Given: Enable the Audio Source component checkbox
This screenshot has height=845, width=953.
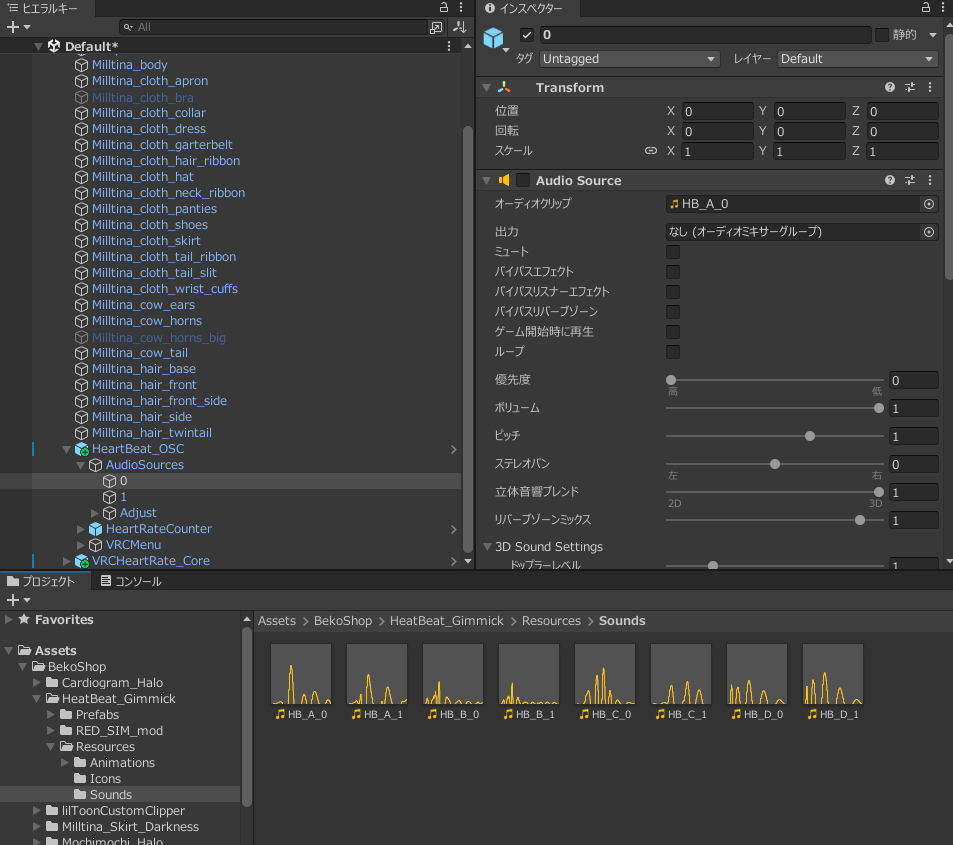Looking at the screenshot, I should click(x=523, y=181).
